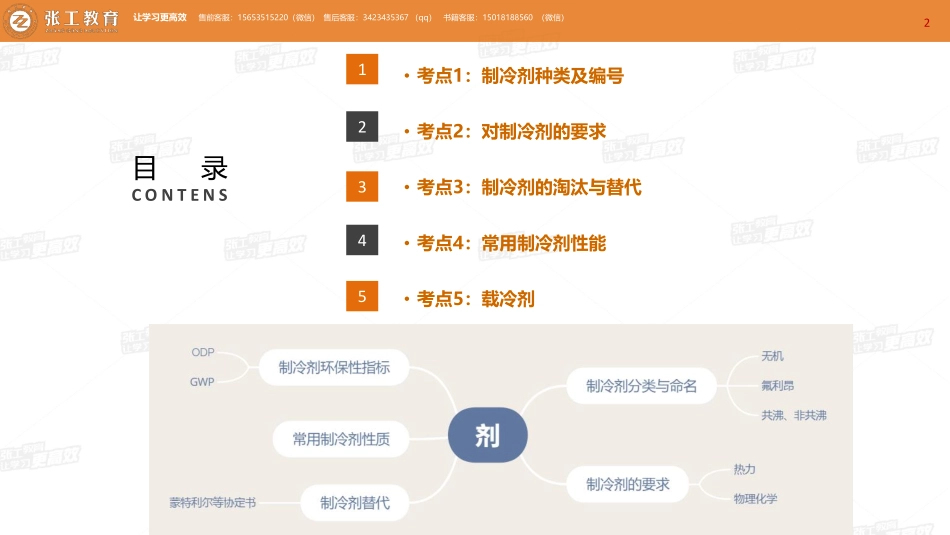Click the orange number 3 box
The height and width of the screenshot is (535, 950).
(362, 186)
